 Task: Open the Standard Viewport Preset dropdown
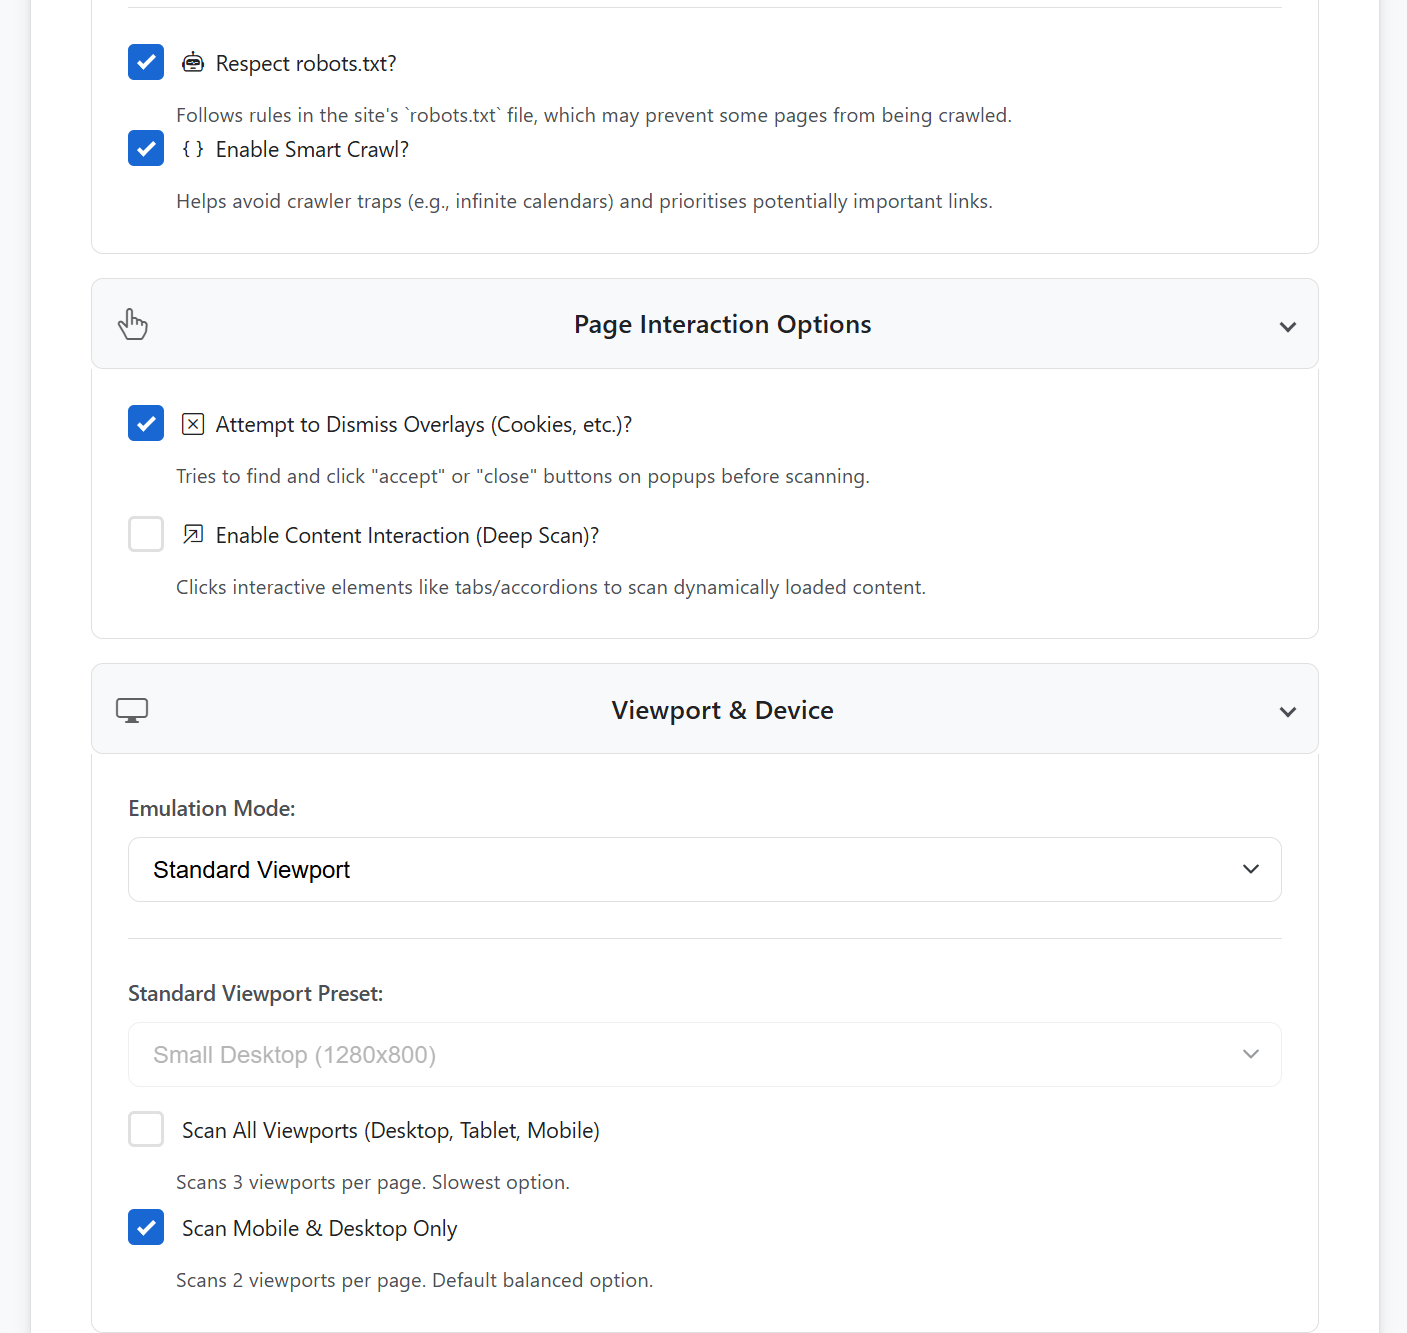[x=704, y=1055]
